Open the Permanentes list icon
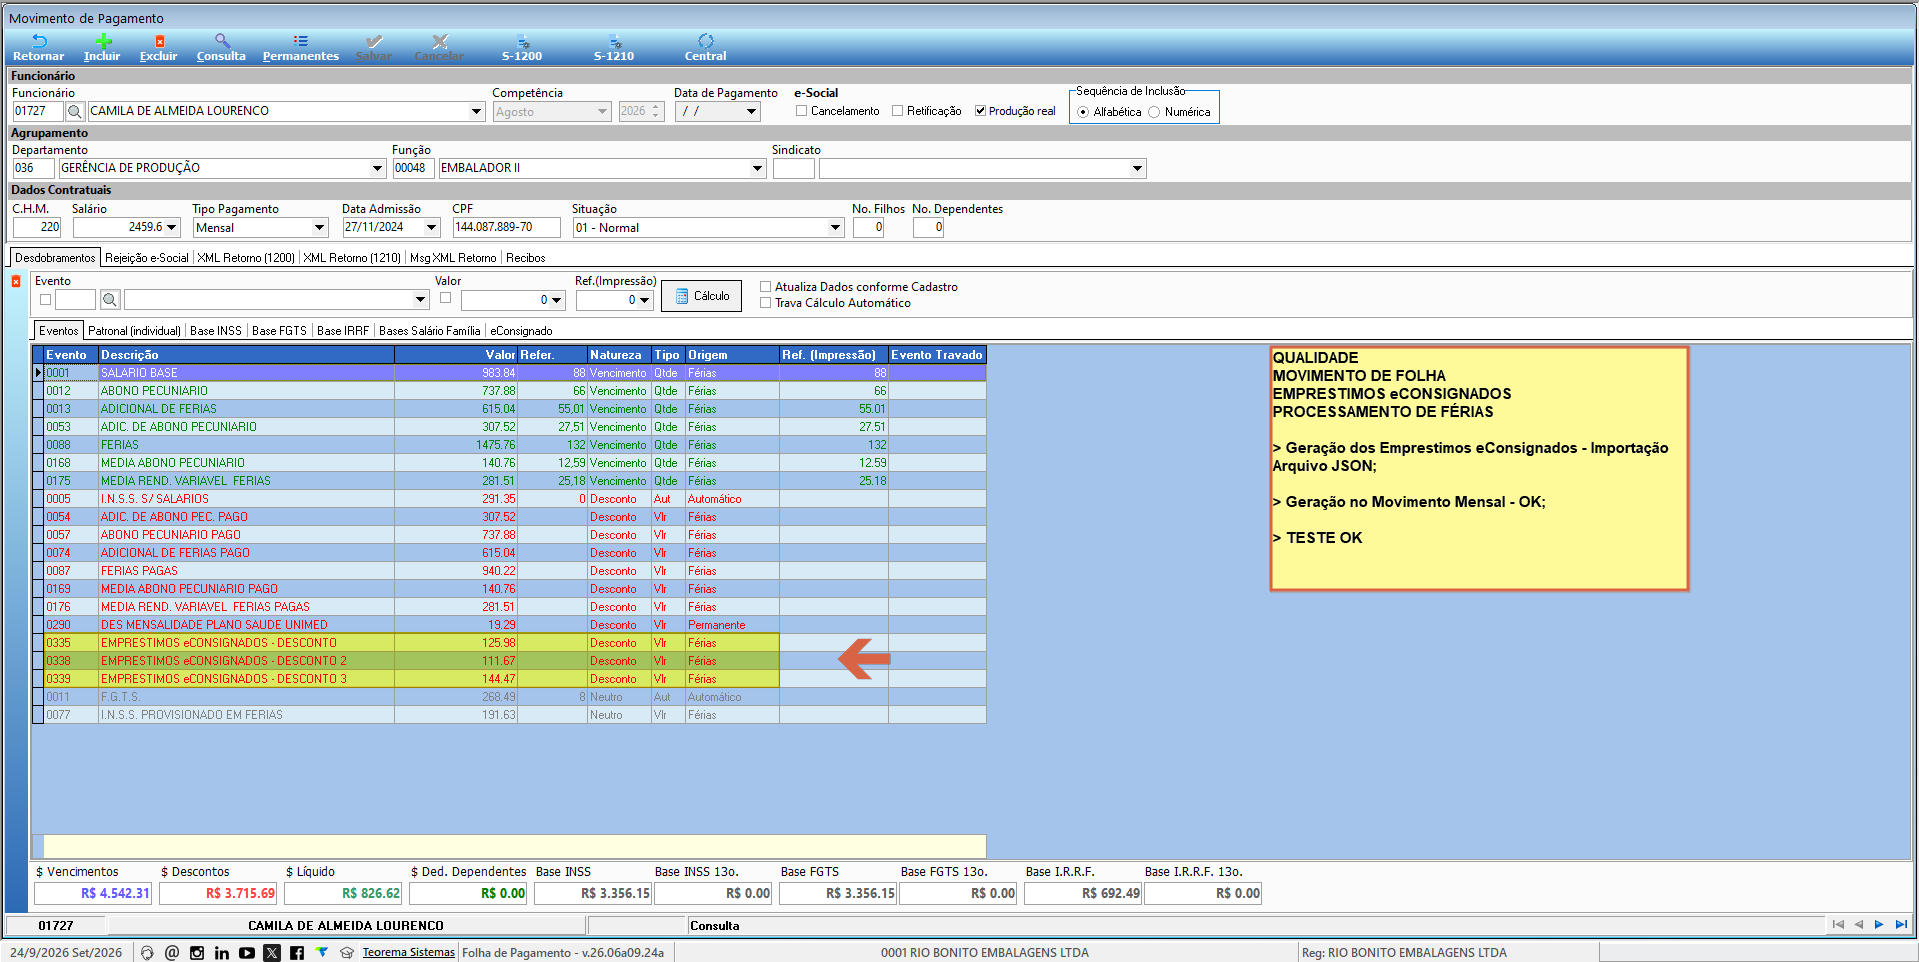The height and width of the screenshot is (962, 1919). (x=301, y=41)
